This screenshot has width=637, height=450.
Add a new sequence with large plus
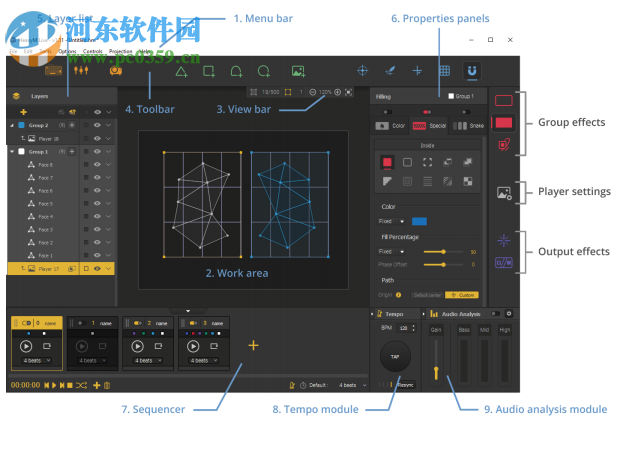coord(253,345)
